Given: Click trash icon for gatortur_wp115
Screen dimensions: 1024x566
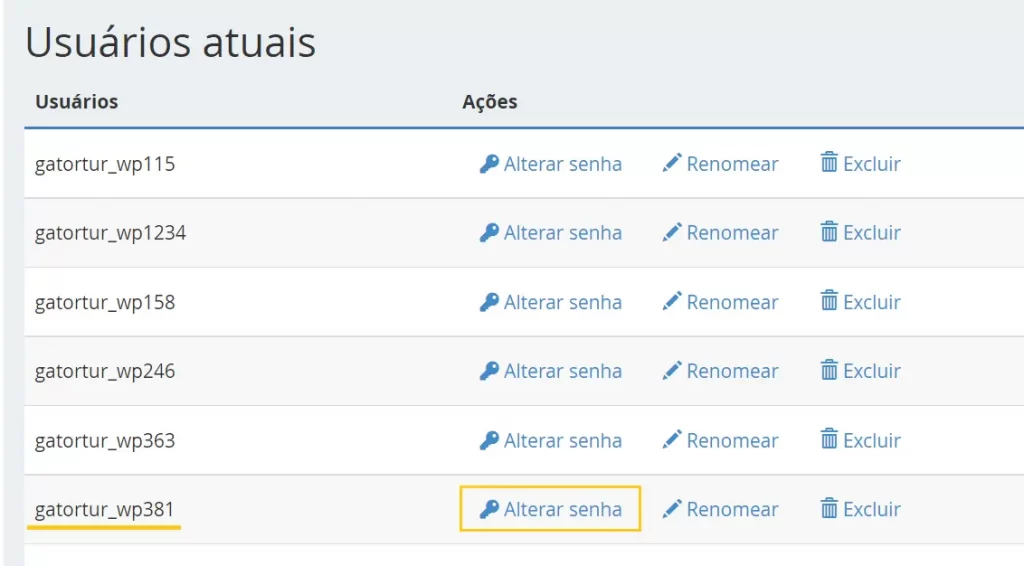Looking at the screenshot, I should (x=829, y=163).
